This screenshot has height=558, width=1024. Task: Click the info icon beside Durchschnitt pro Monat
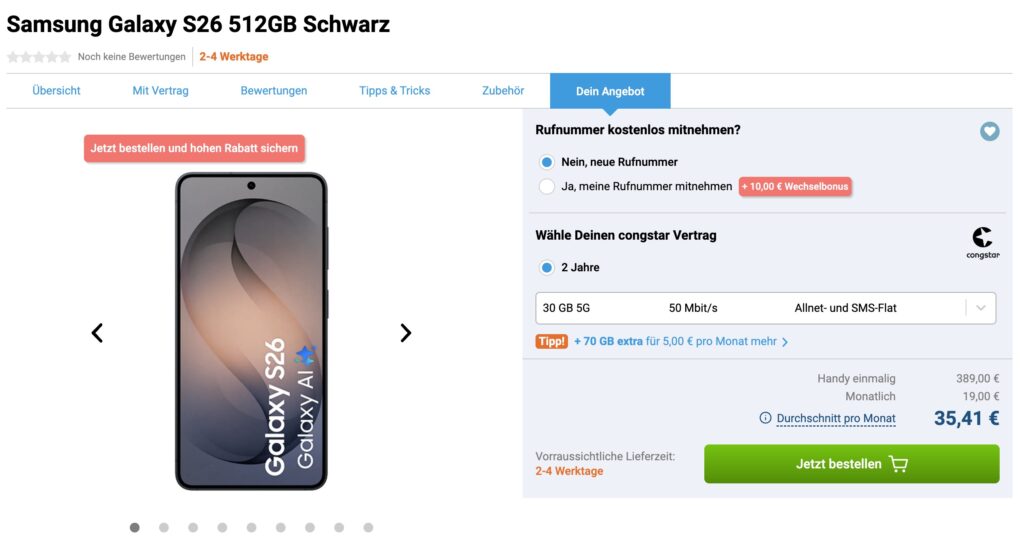765,418
